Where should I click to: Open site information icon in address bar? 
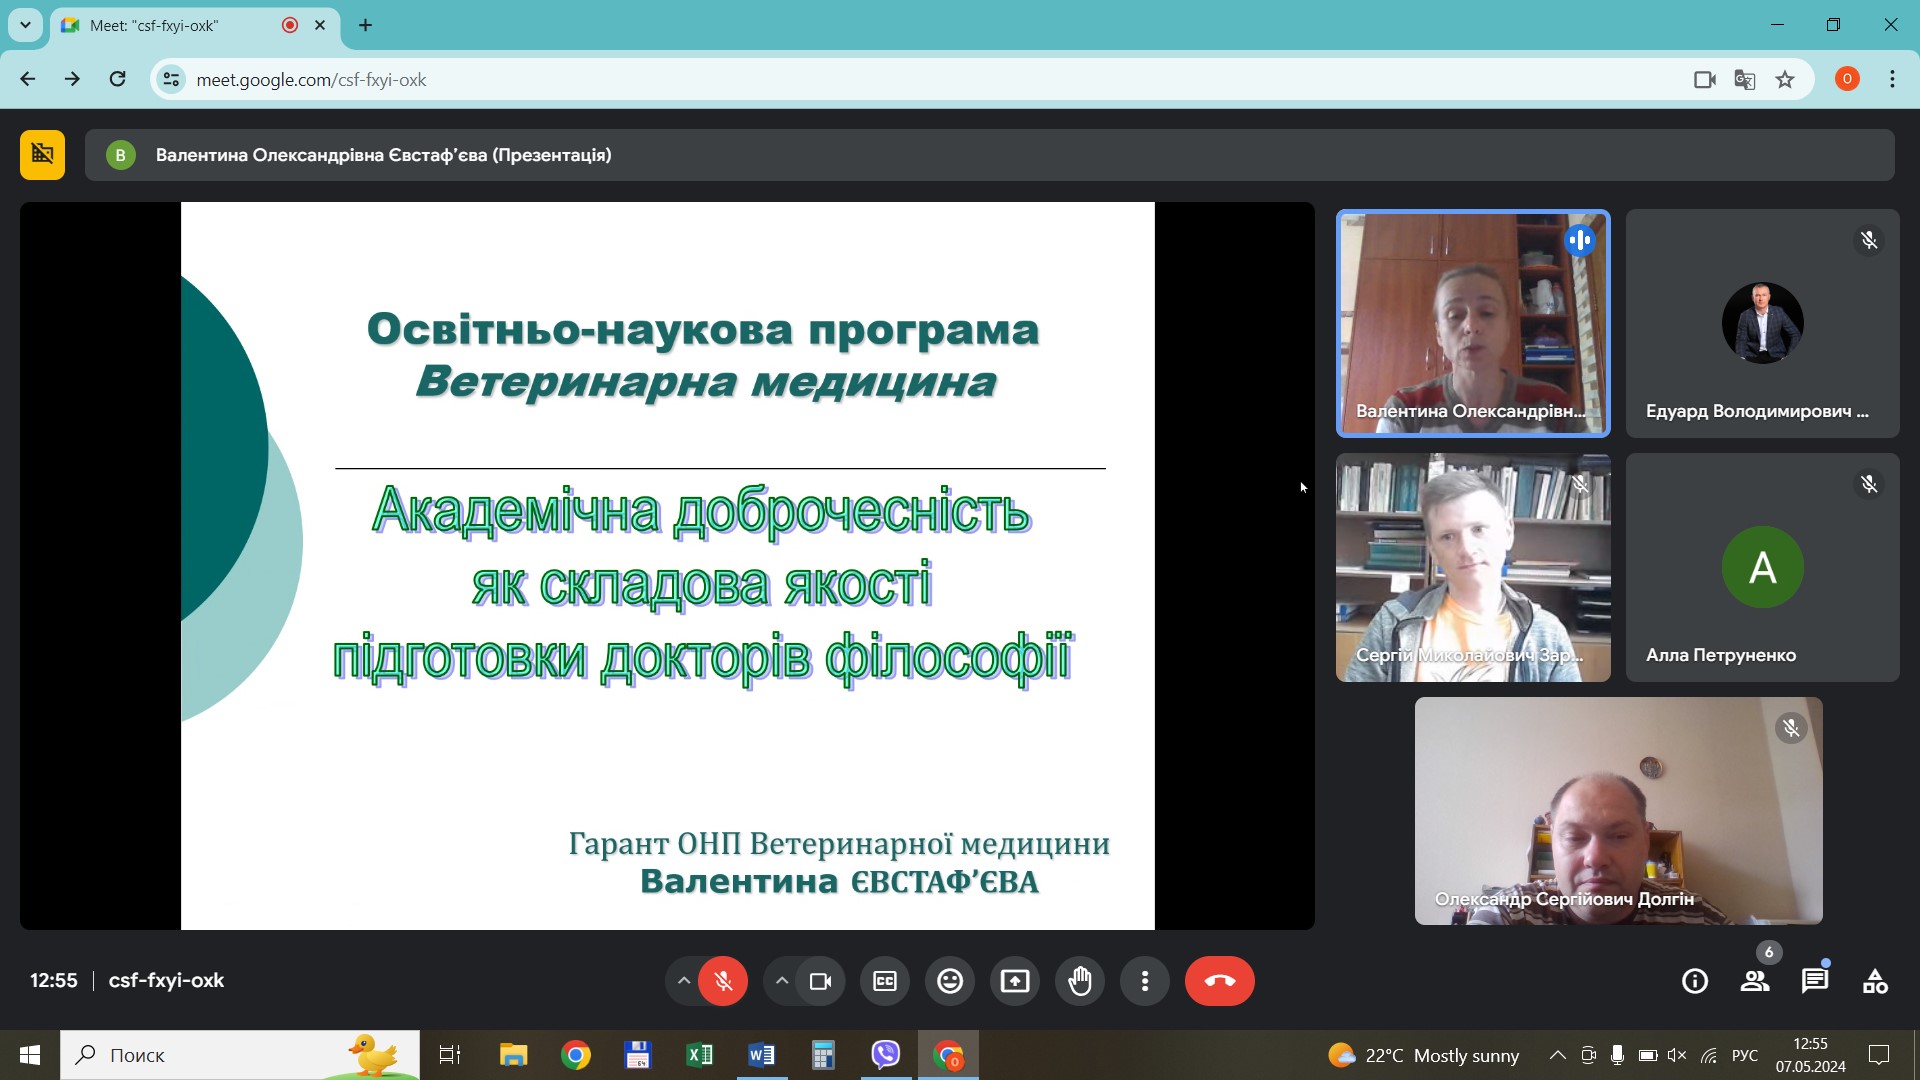tap(172, 79)
